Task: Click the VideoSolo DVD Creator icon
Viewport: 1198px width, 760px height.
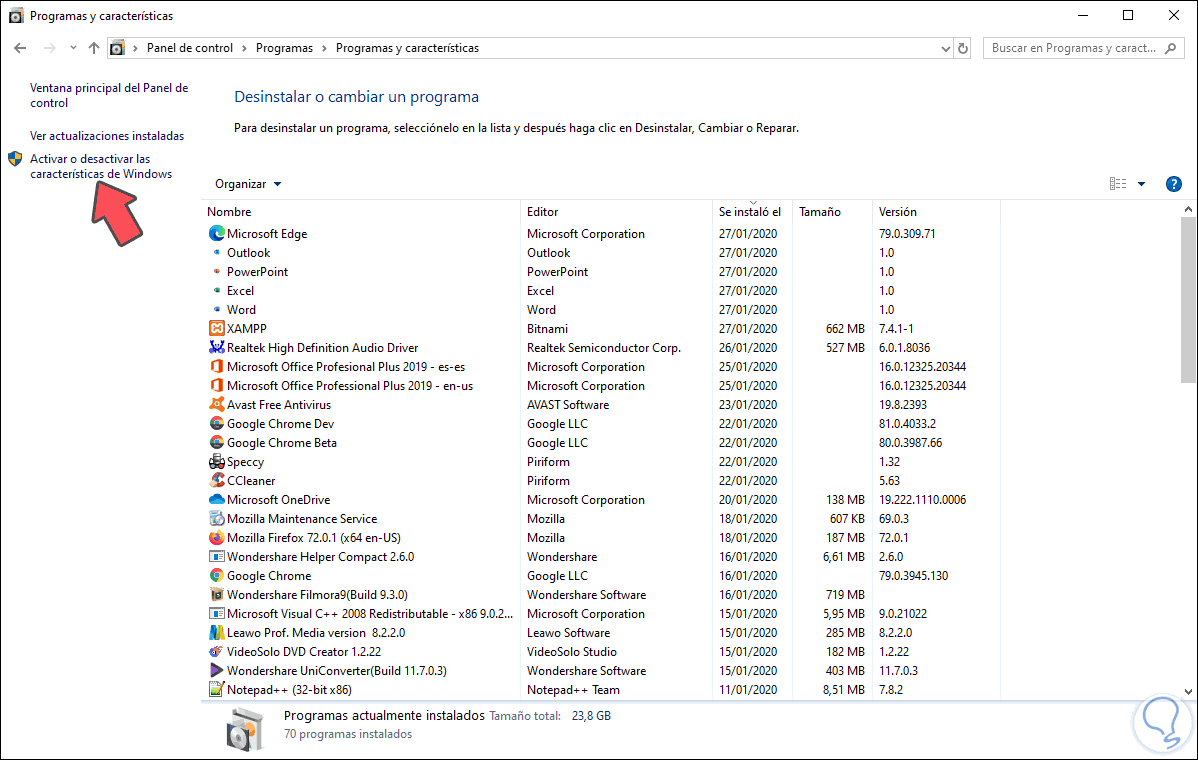Action: (x=216, y=652)
